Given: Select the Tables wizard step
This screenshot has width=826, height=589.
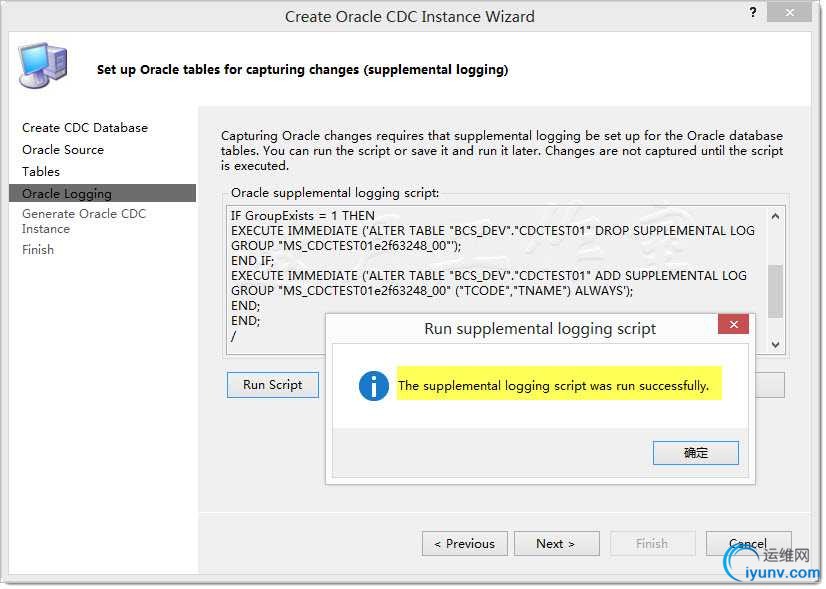Looking at the screenshot, I should tap(41, 172).
